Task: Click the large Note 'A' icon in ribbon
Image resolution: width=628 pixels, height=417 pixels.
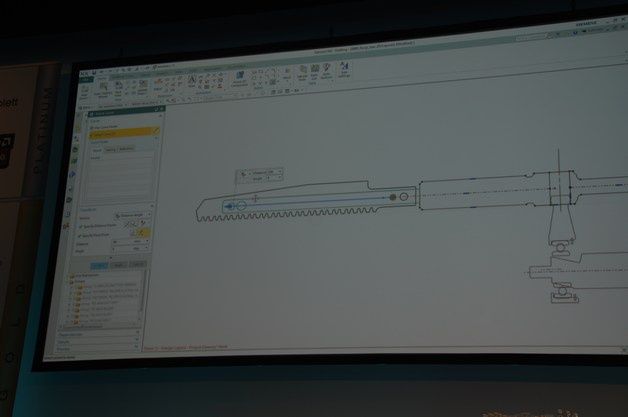Action: tap(192, 81)
